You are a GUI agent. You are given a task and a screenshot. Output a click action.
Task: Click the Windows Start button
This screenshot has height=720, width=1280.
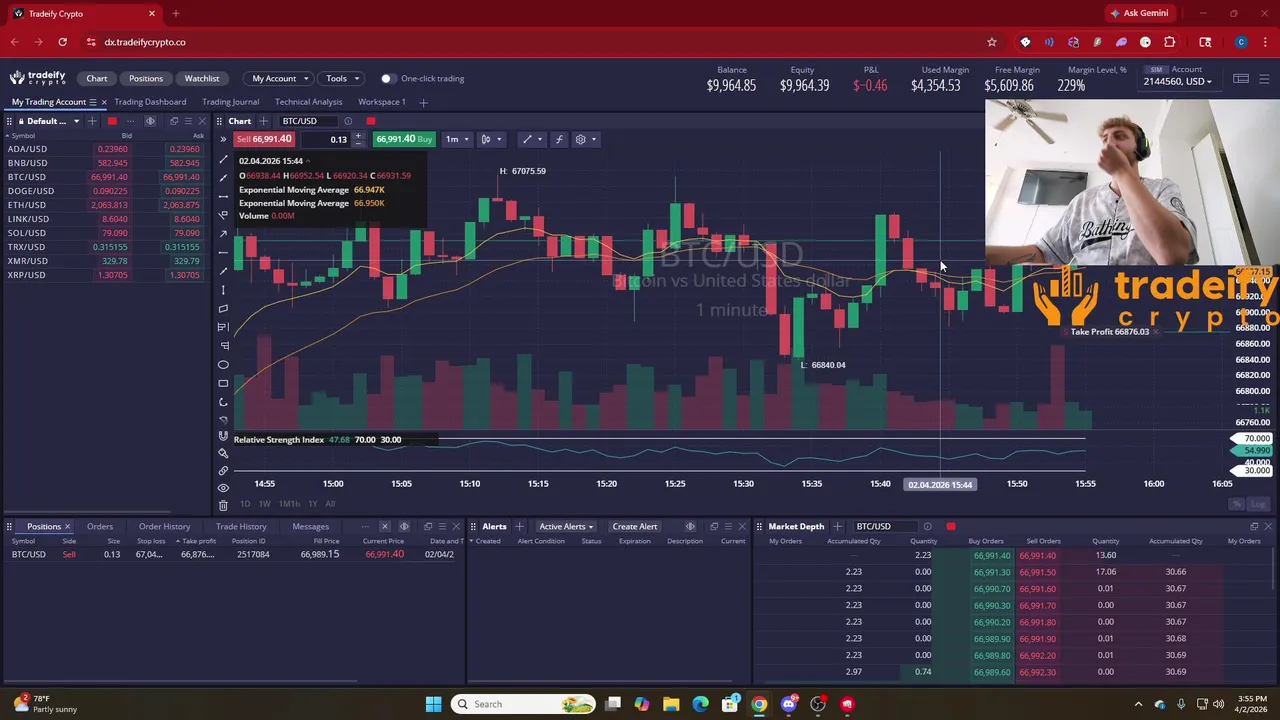click(x=433, y=704)
